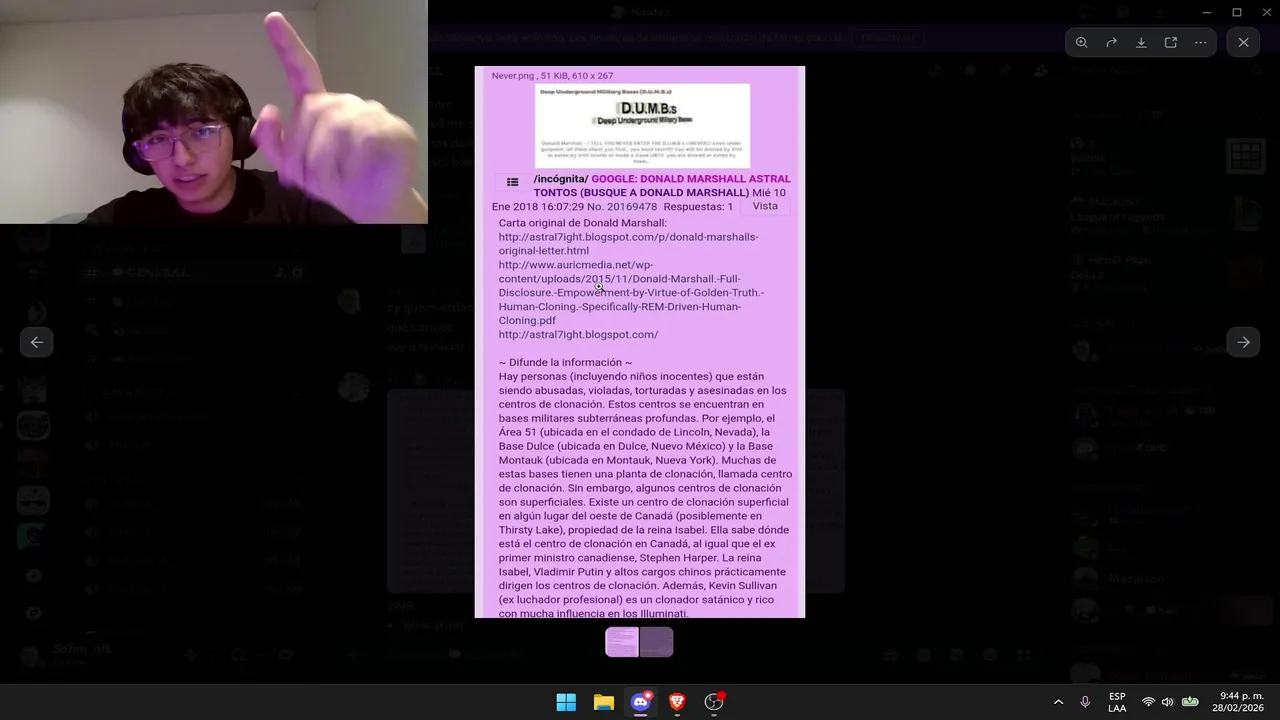
Task: Open File Explorer from the taskbar
Action: coord(603,702)
